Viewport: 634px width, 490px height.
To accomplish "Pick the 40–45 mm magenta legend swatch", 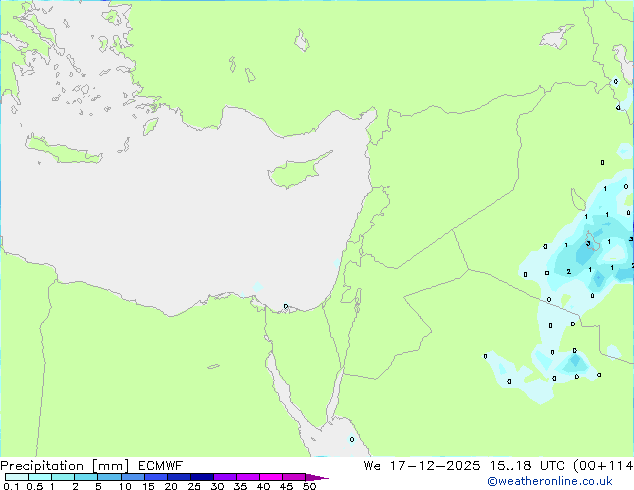I will 271,477.
